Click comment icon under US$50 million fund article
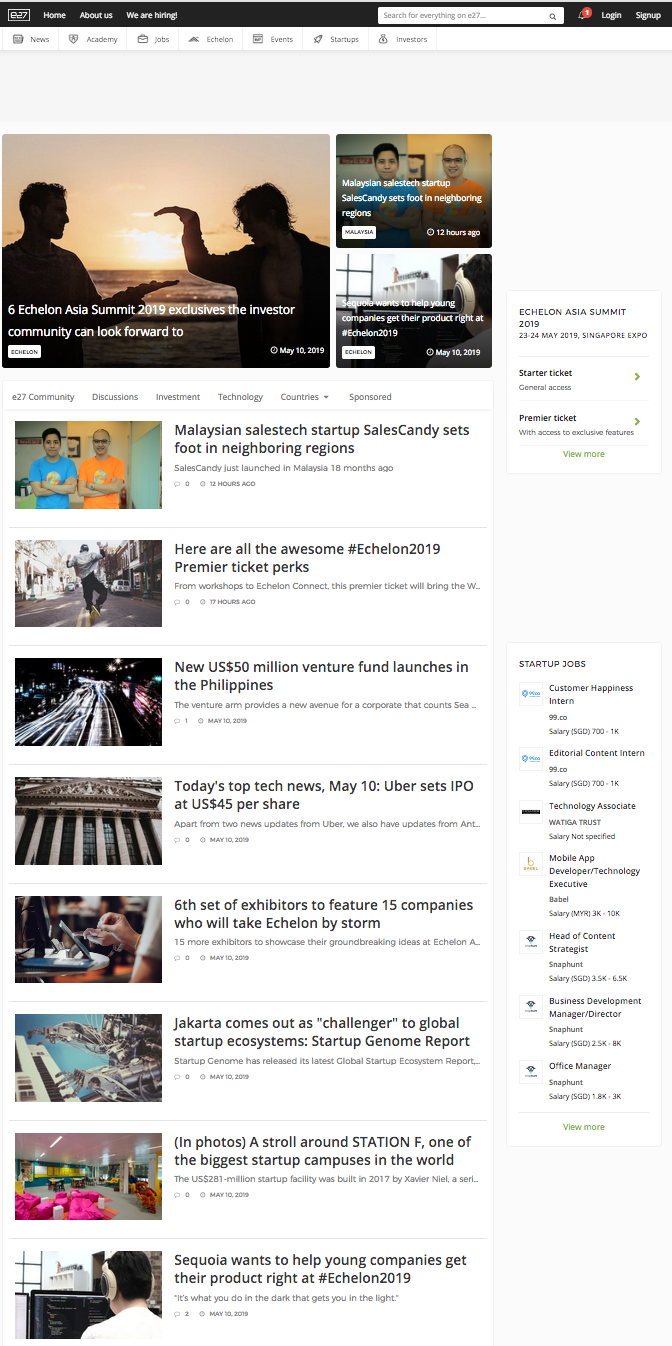This screenshot has width=672, height=1346. 177,721
